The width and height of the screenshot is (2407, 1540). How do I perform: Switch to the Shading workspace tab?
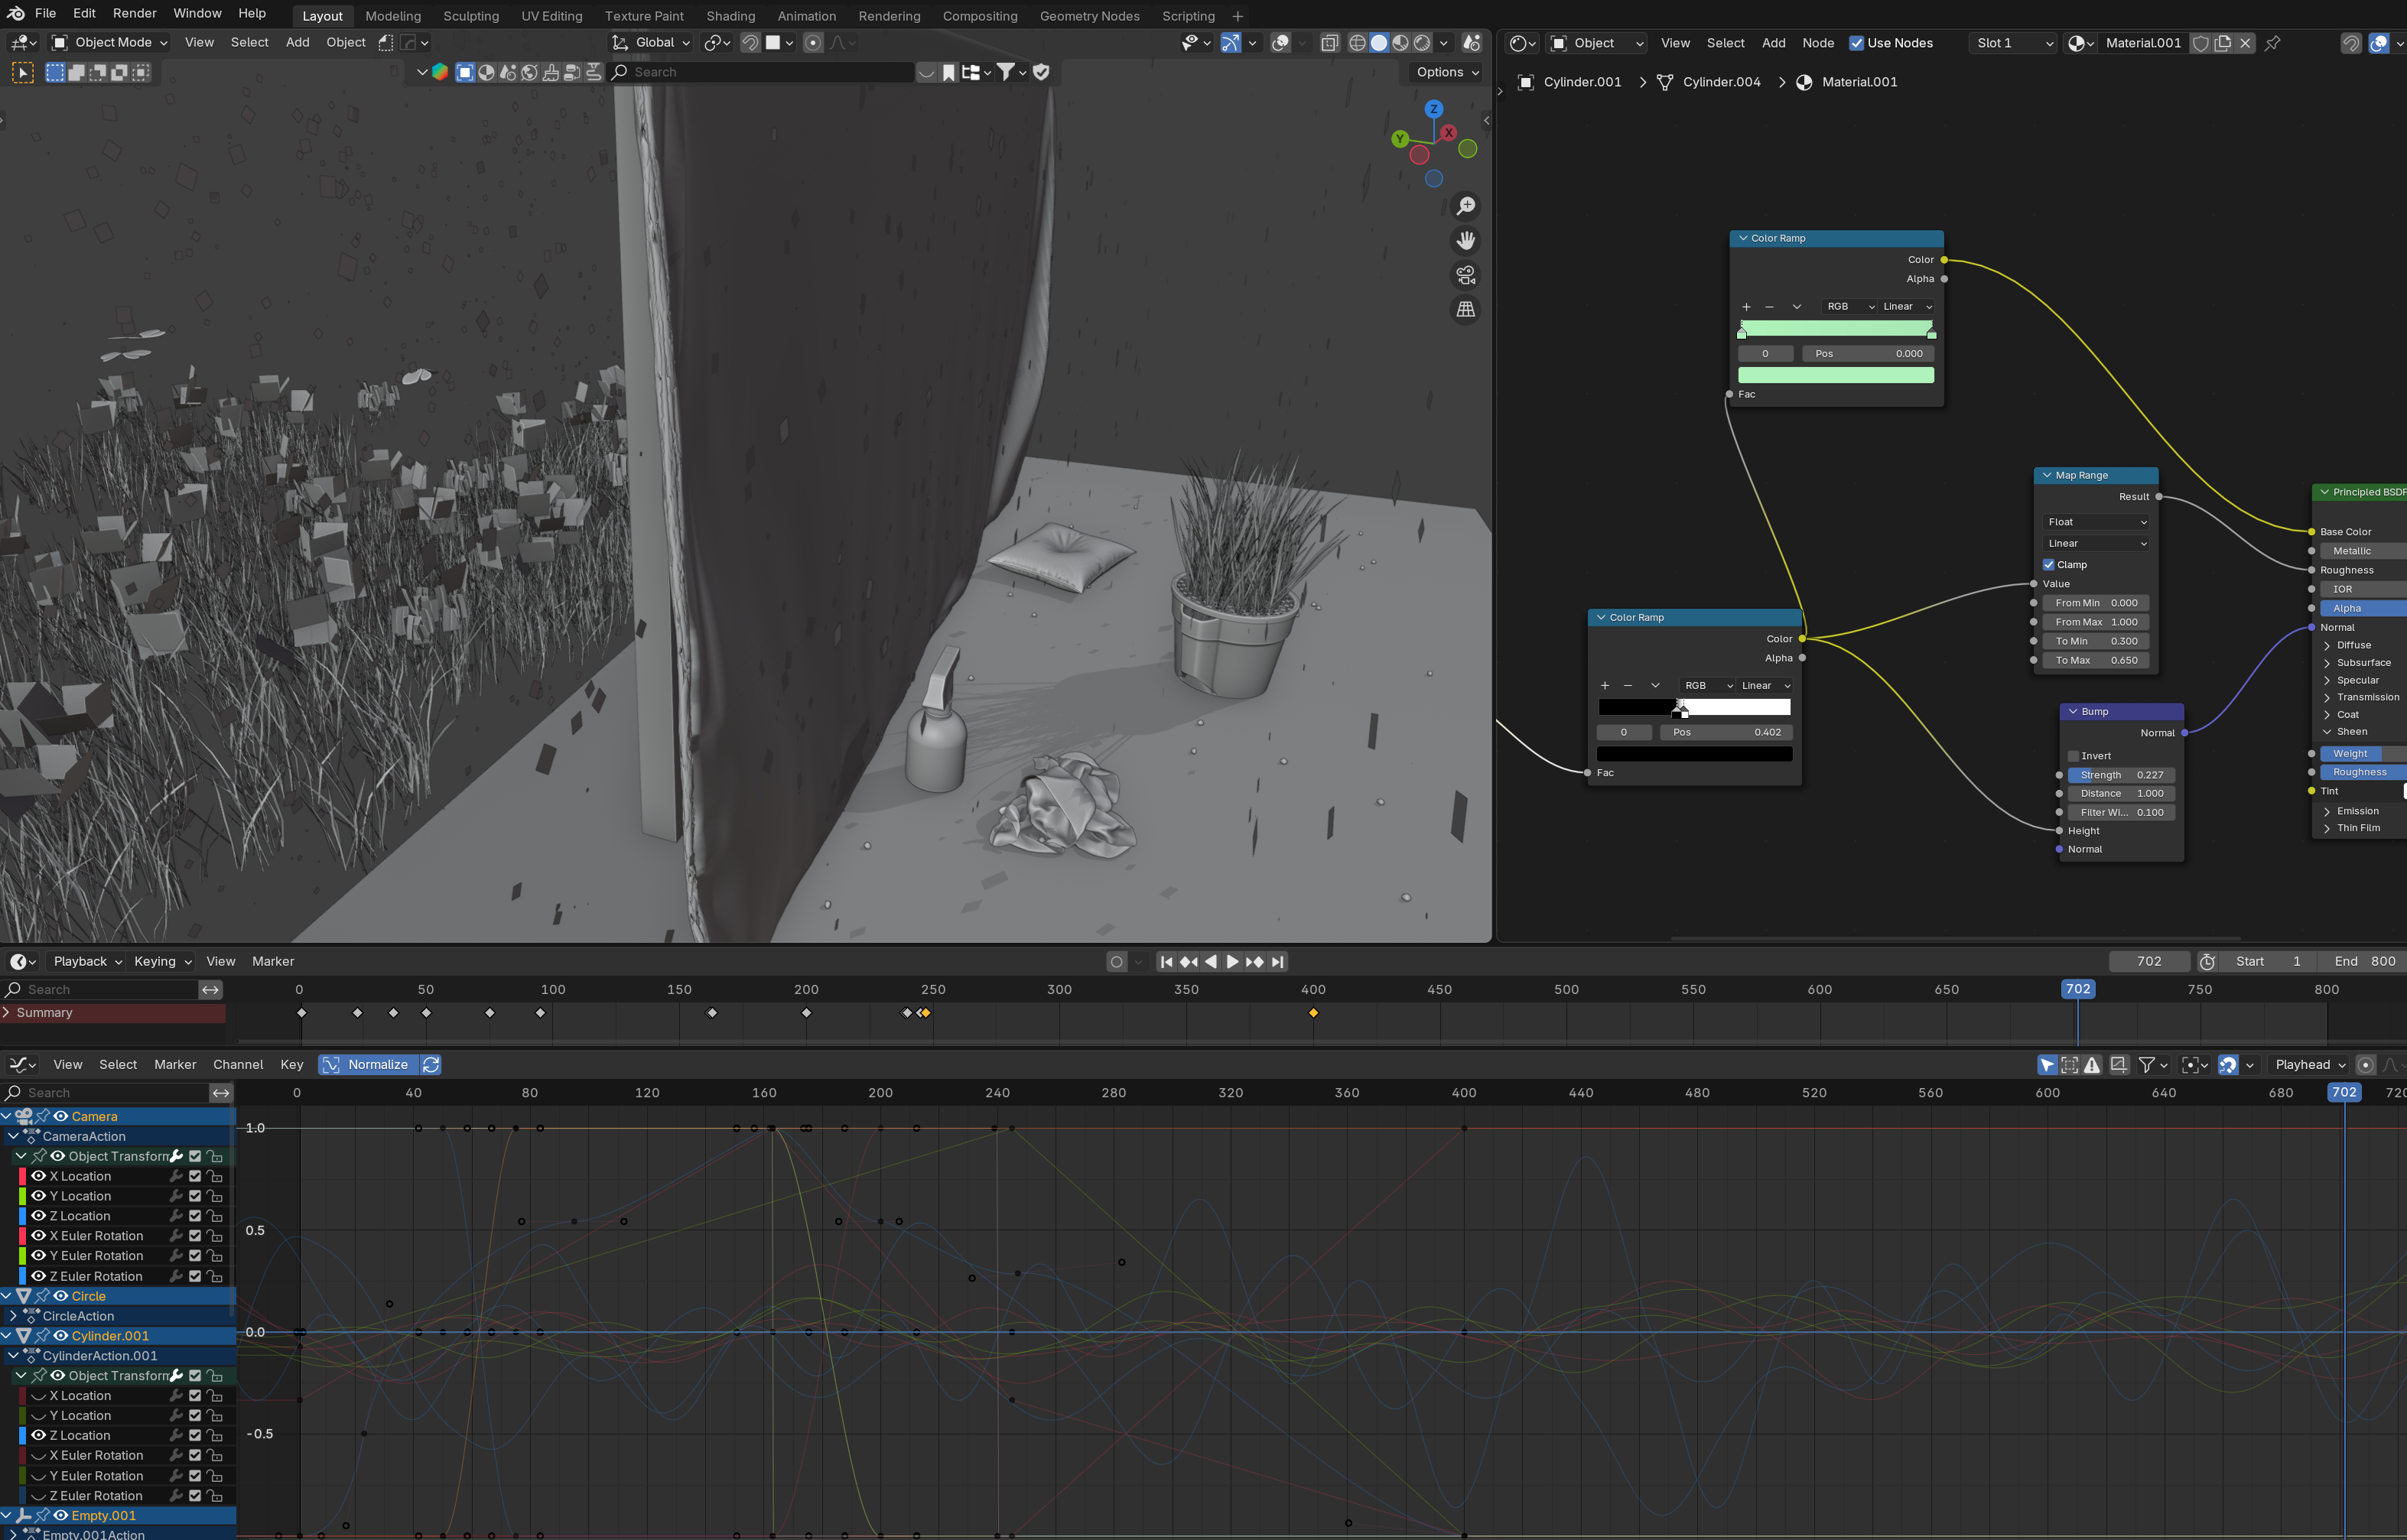(x=730, y=16)
